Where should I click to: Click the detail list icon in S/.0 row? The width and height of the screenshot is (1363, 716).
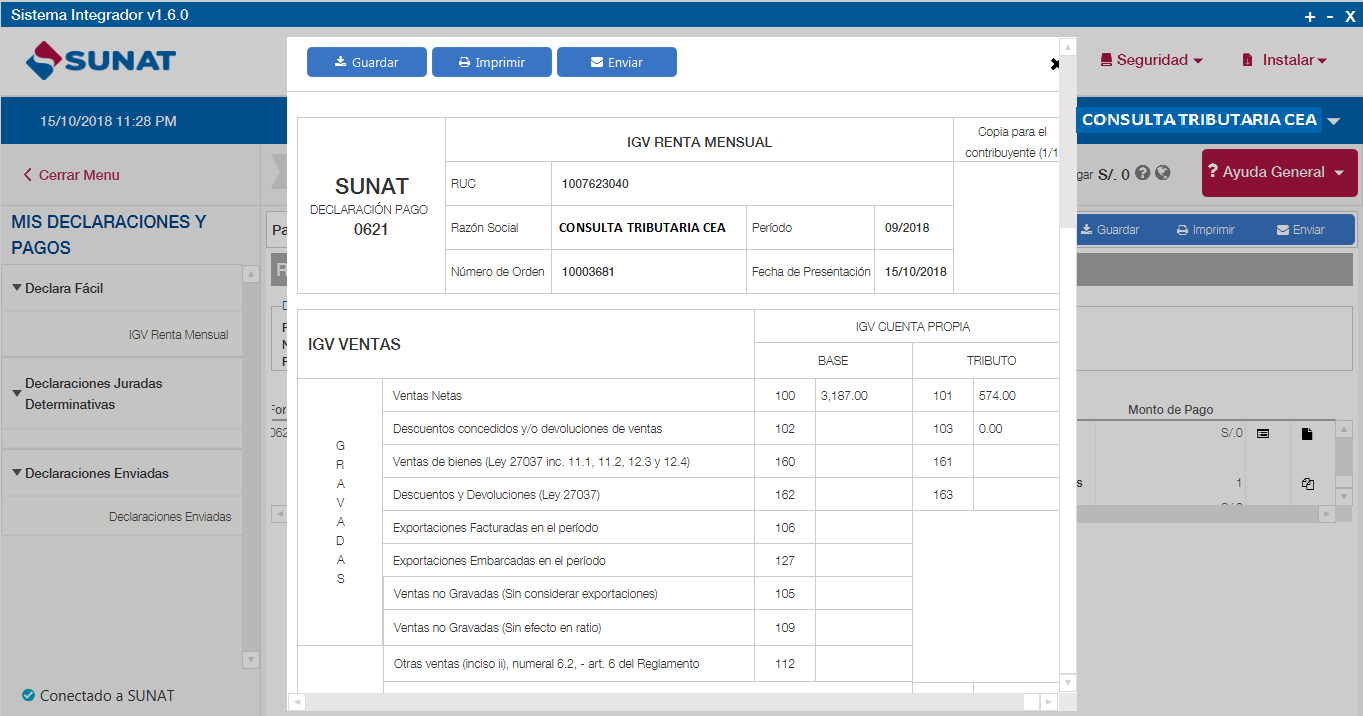pyautogui.click(x=1263, y=433)
